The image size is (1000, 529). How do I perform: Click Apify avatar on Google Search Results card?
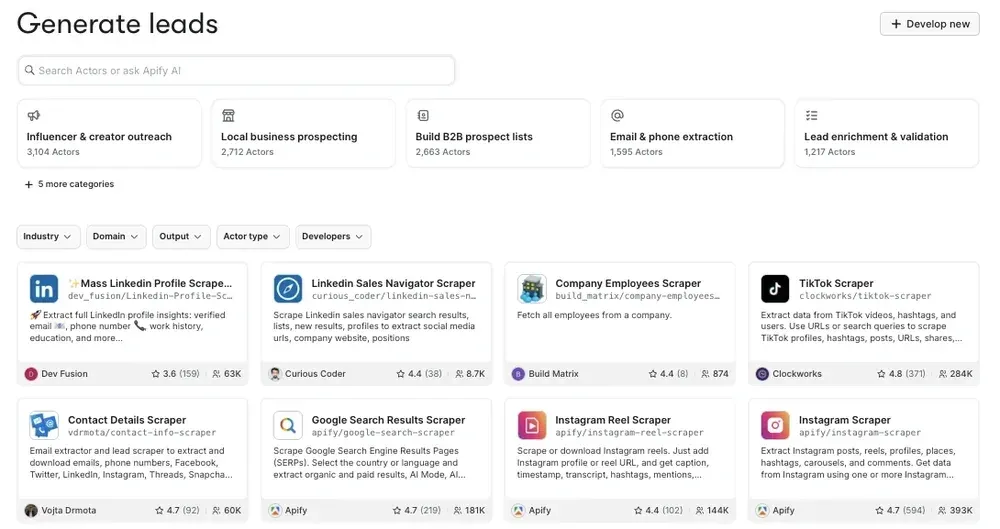coord(275,510)
